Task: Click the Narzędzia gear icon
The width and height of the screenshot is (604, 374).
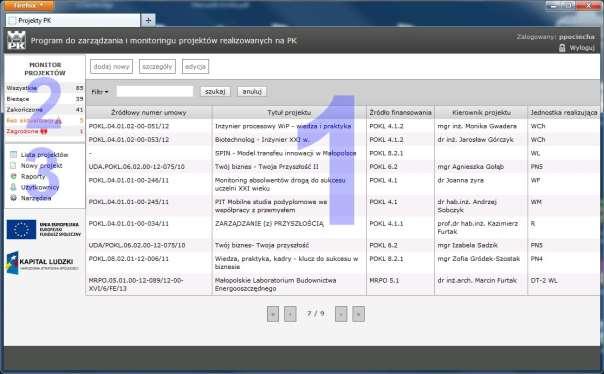Action: 13,198
